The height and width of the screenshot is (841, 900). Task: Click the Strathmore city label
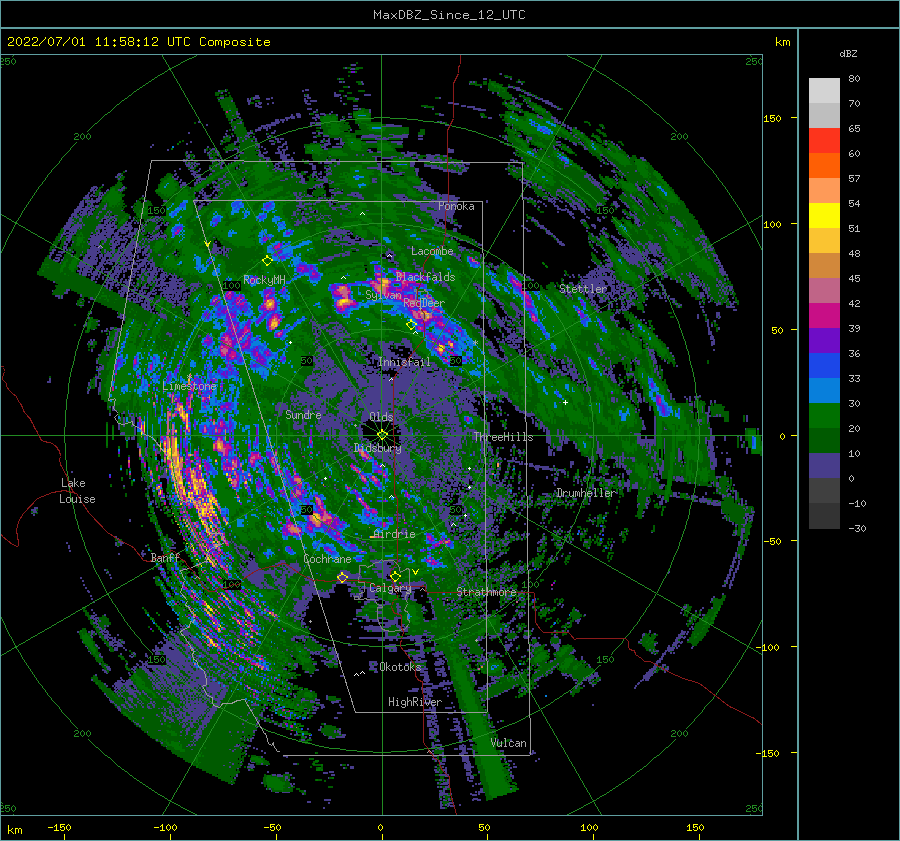tap(486, 592)
